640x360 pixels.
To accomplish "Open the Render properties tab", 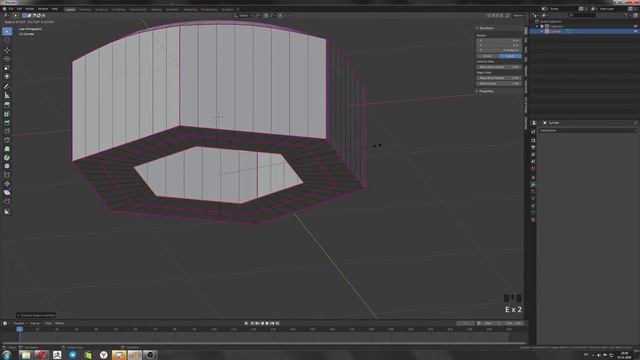I will point(533,141).
